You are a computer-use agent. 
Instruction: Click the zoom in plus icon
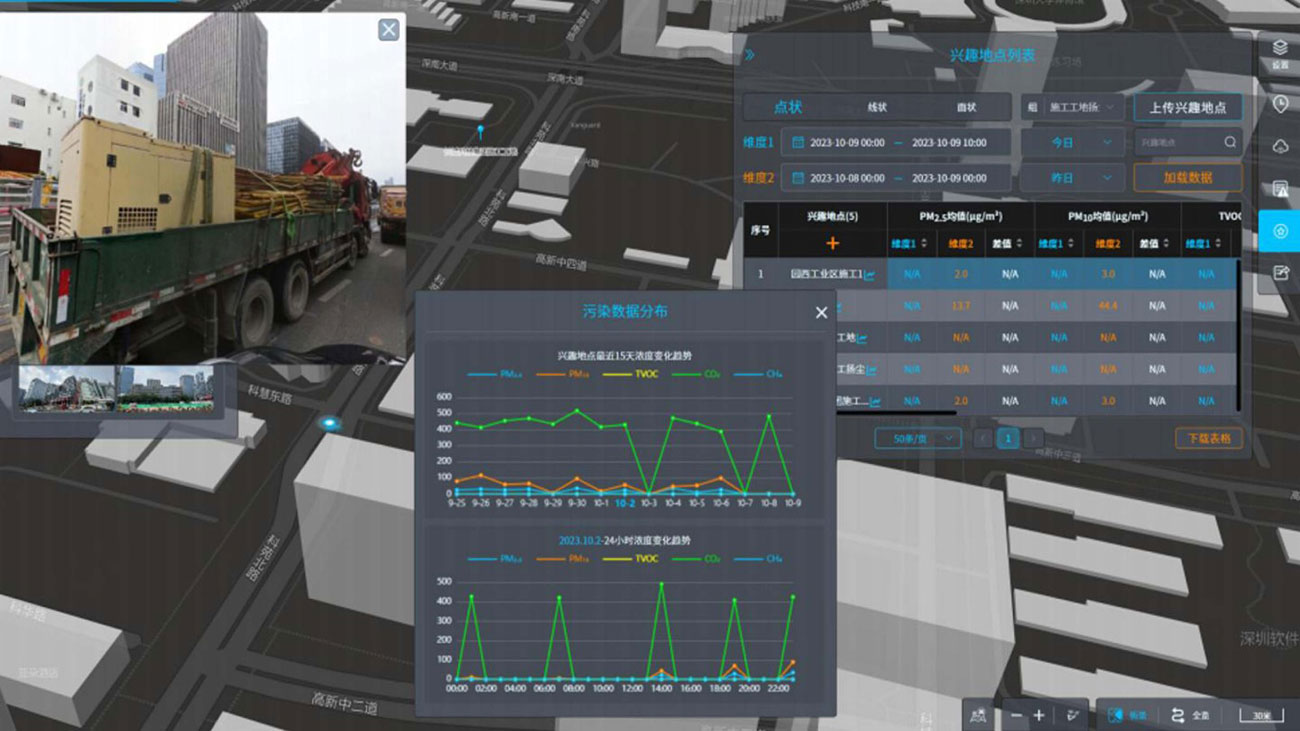(x=1039, y=715)
